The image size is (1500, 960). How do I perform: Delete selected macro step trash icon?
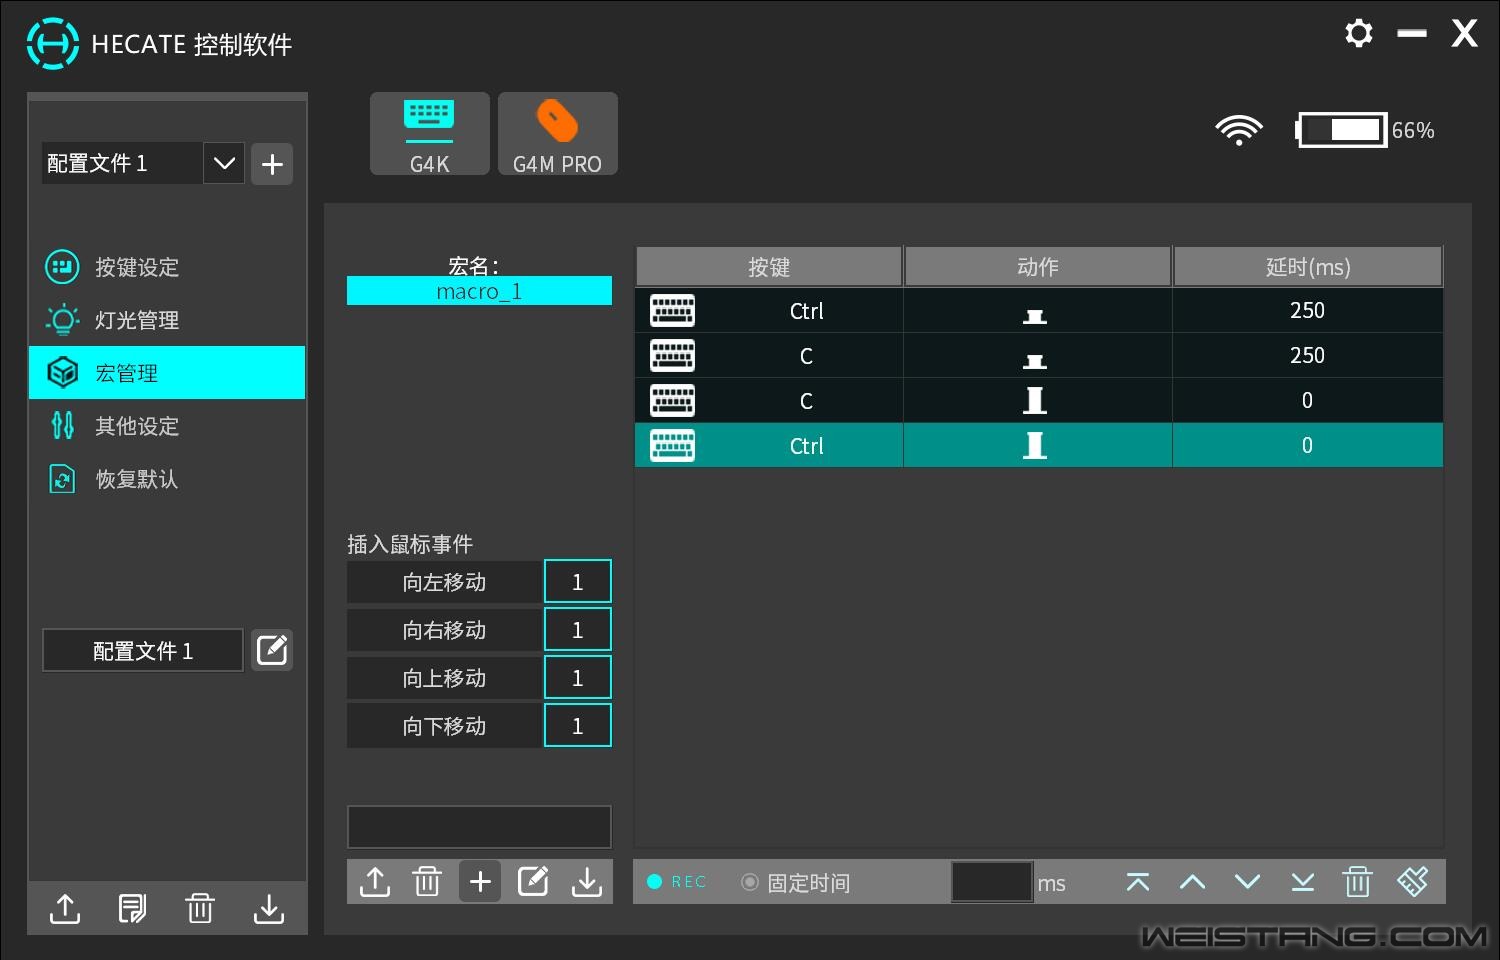pyautogui.click(x=1357, y=882)
